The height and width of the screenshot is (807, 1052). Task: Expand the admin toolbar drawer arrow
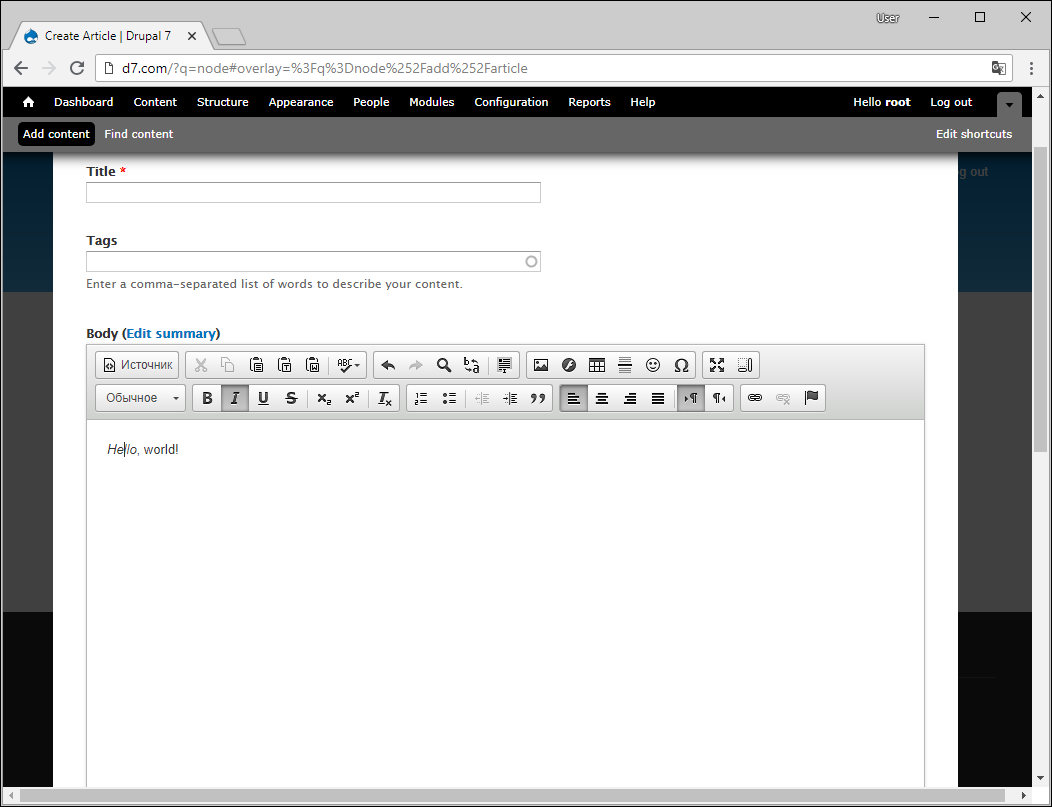click(1010, 104)
